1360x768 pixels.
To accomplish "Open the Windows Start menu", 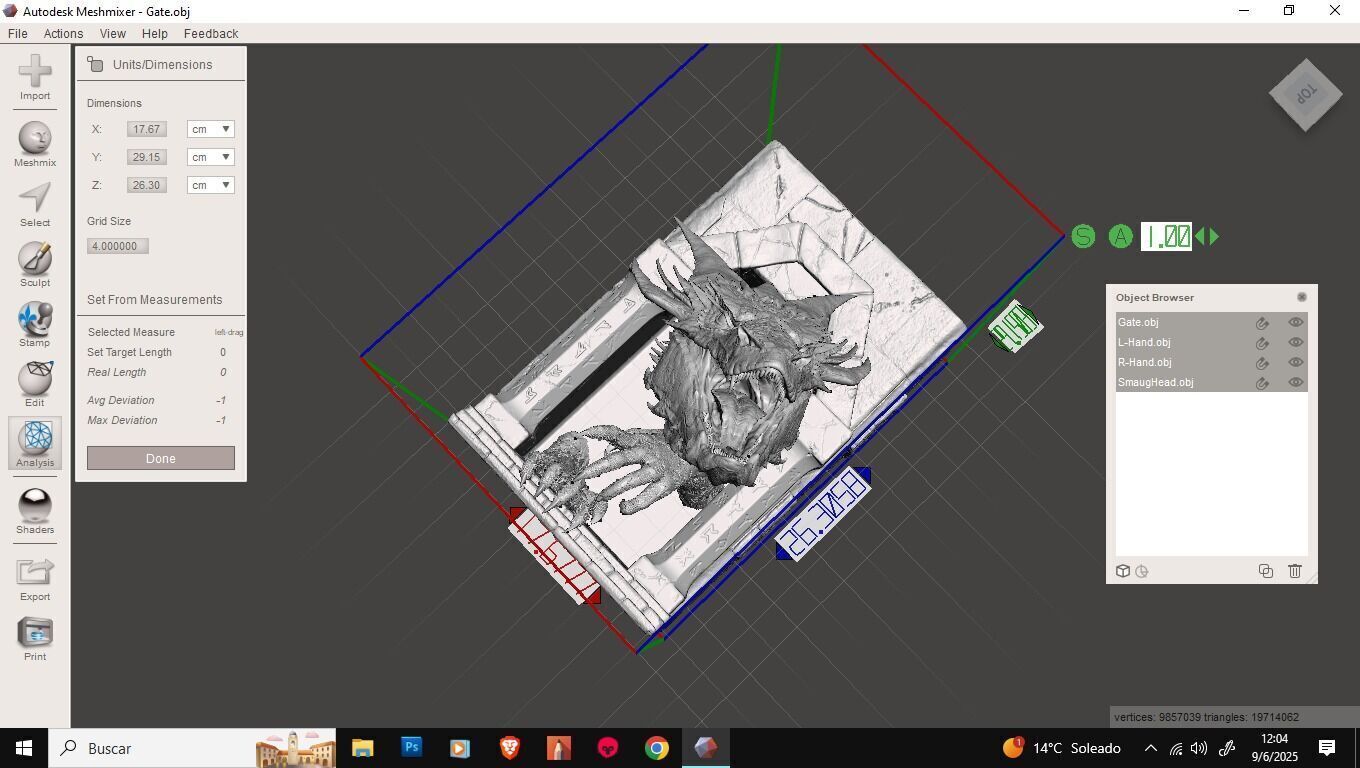I will pos(24,748).
